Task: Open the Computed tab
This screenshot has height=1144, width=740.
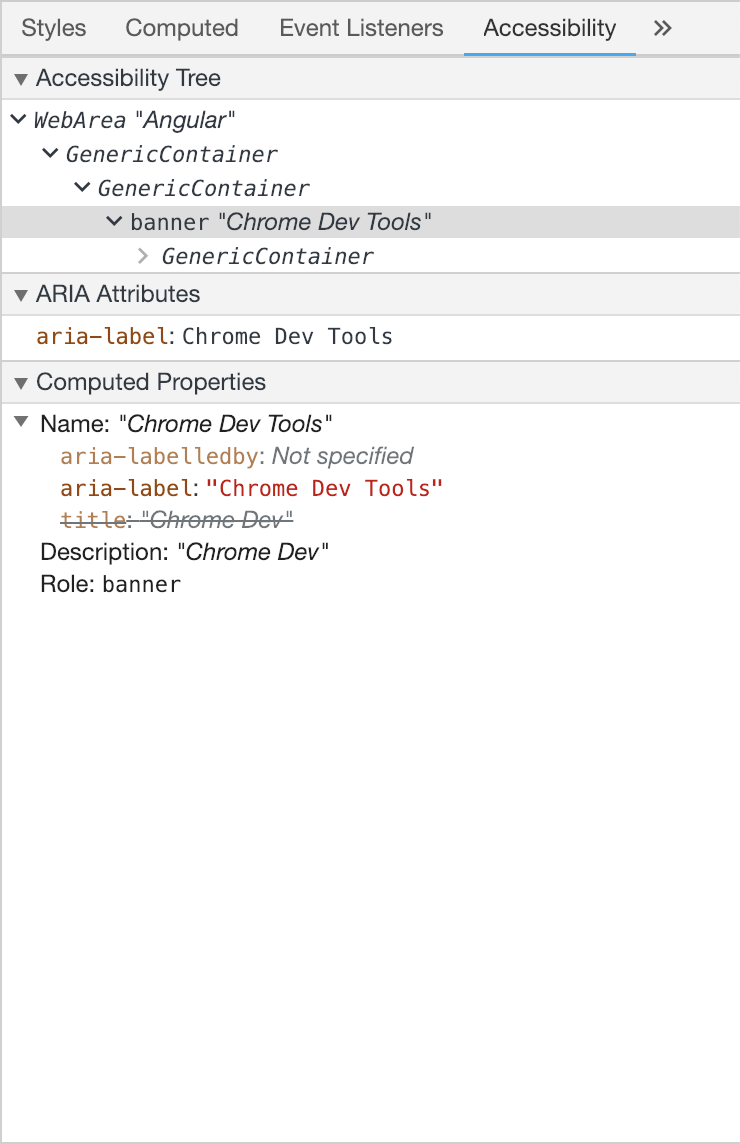Action: 182,28
